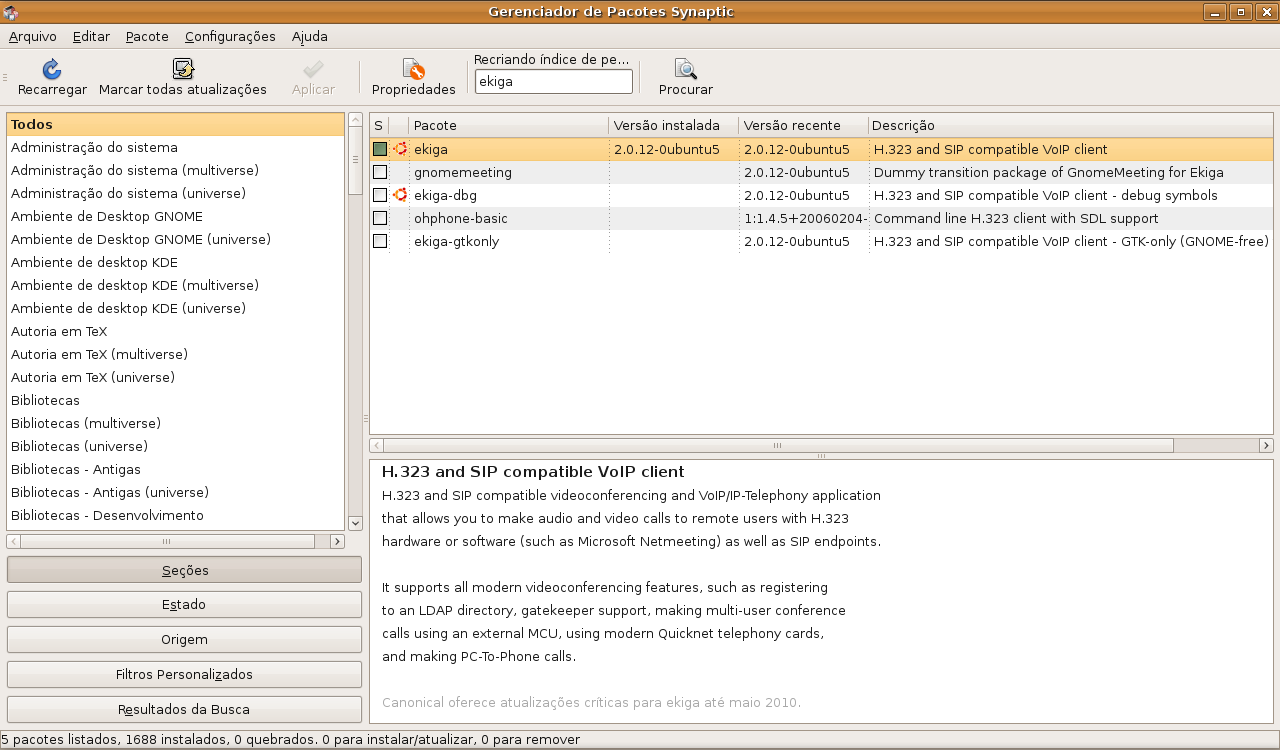Open the Configurações menu
The width and height of the screenshot is (1280, 750).
click(x=230, y=36)
